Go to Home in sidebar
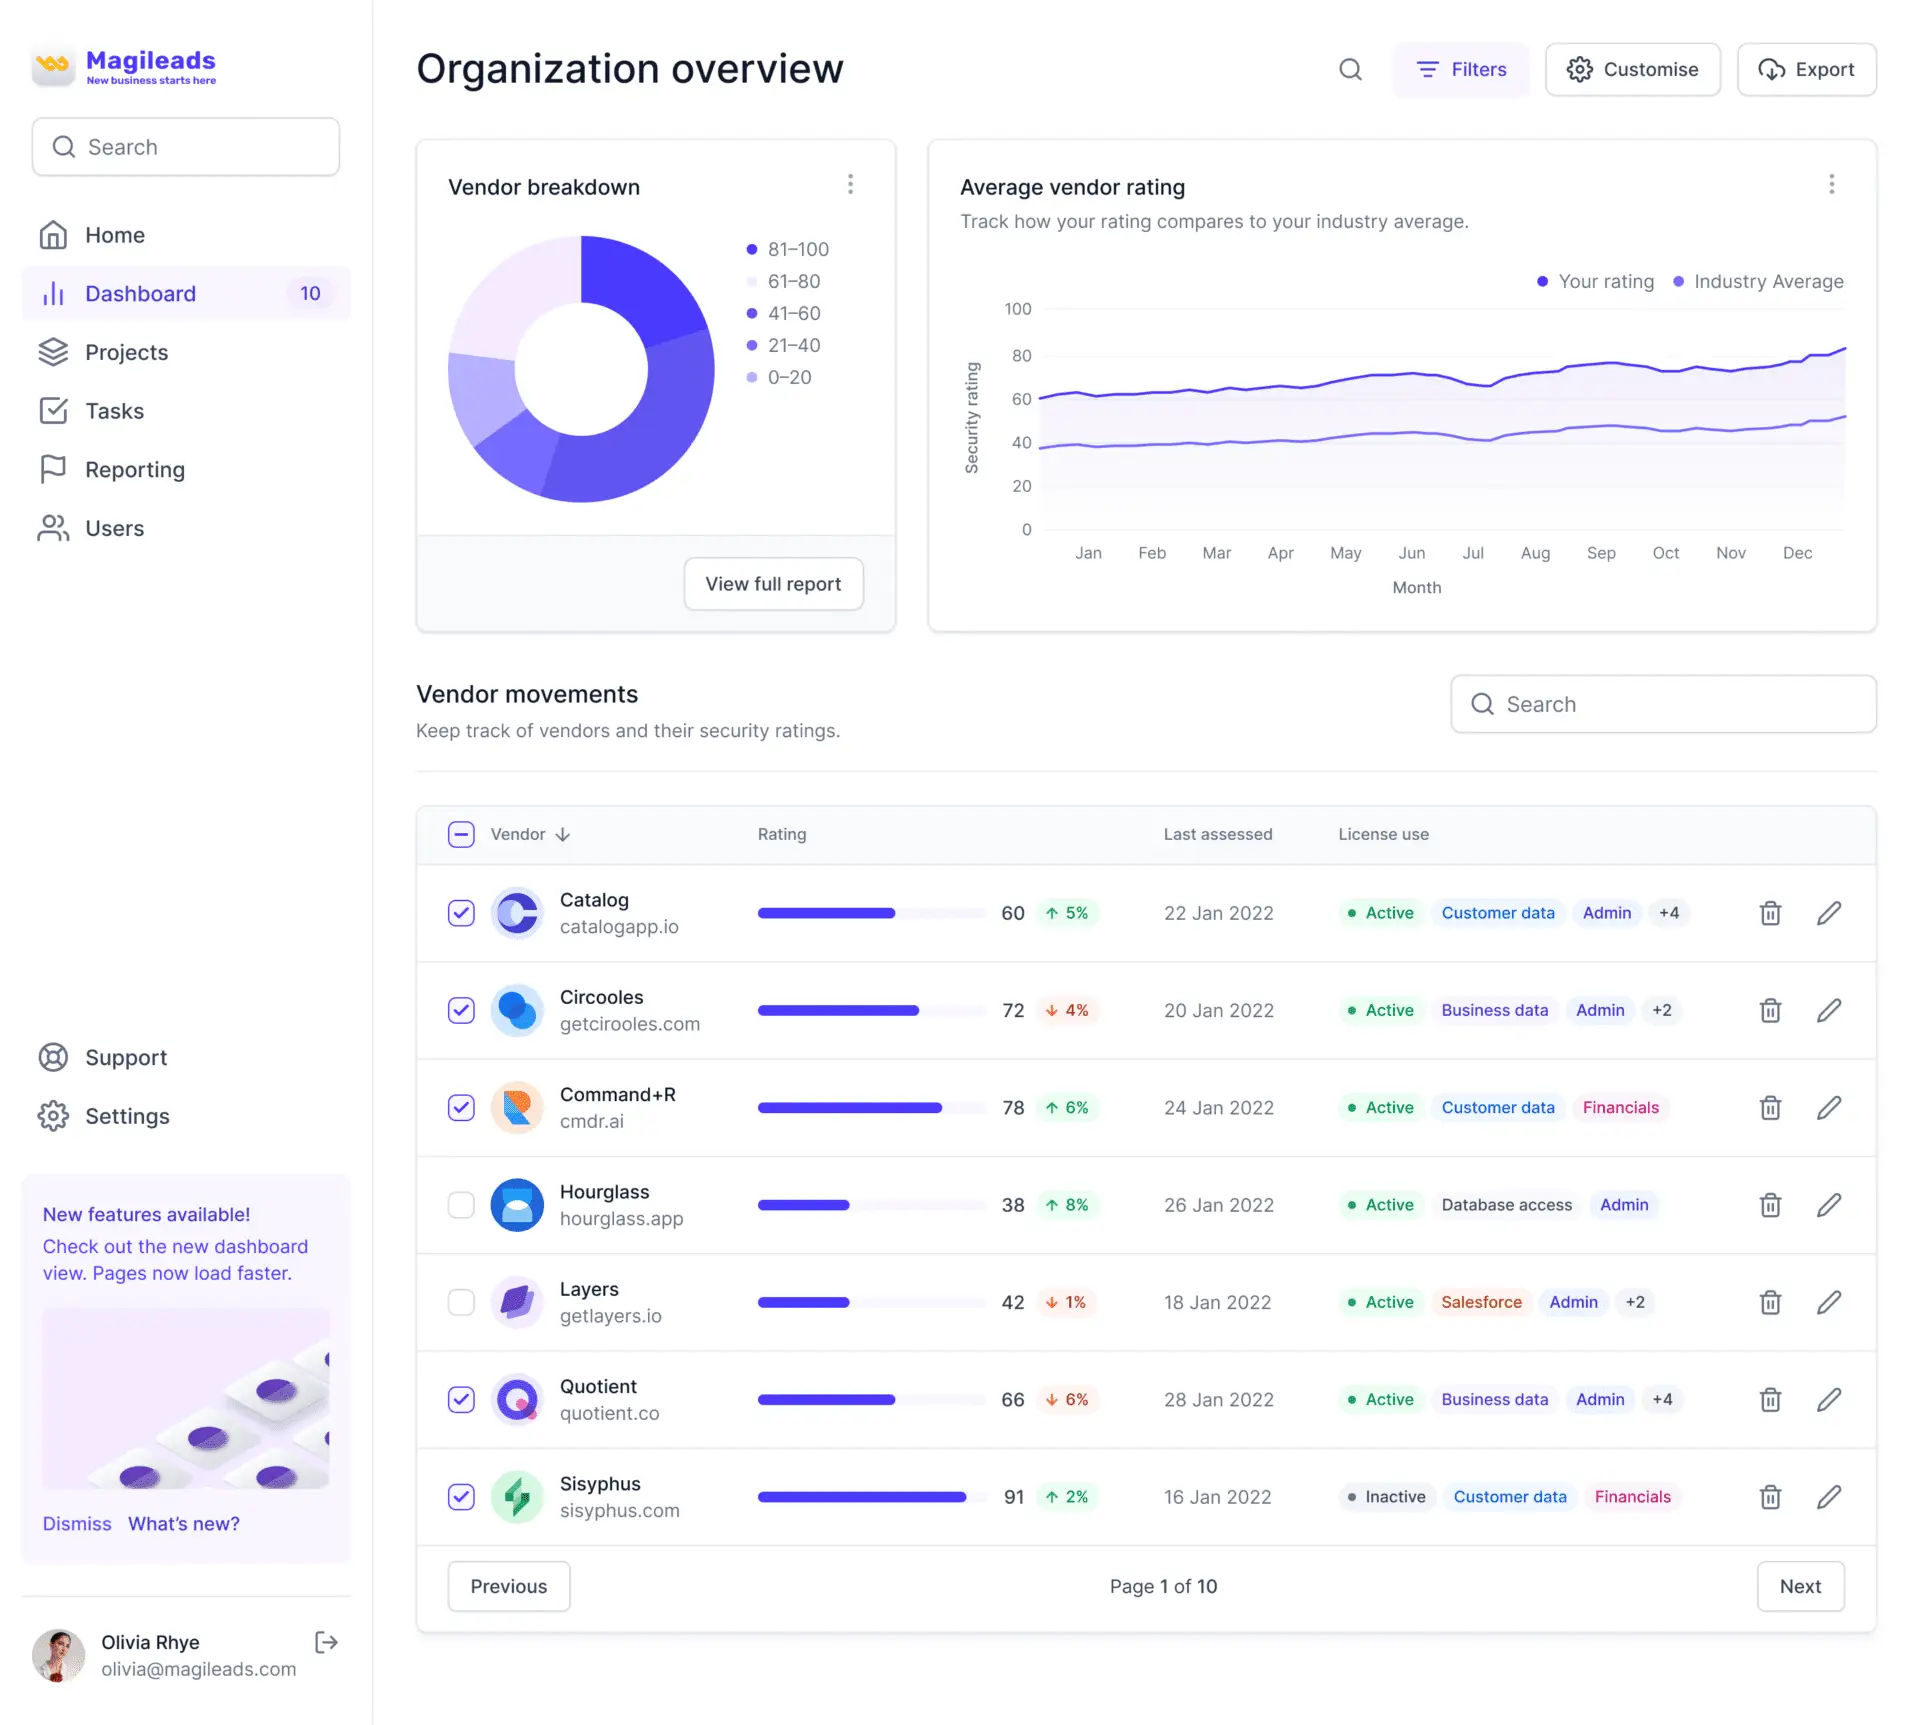Viewport: 1920px width, 1725px height. pos(186,235)
